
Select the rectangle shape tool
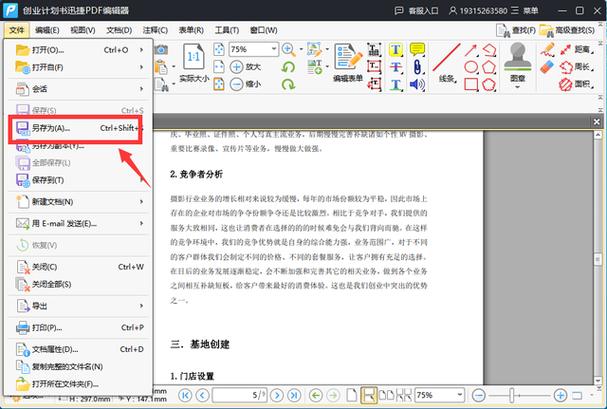[471, 84]
